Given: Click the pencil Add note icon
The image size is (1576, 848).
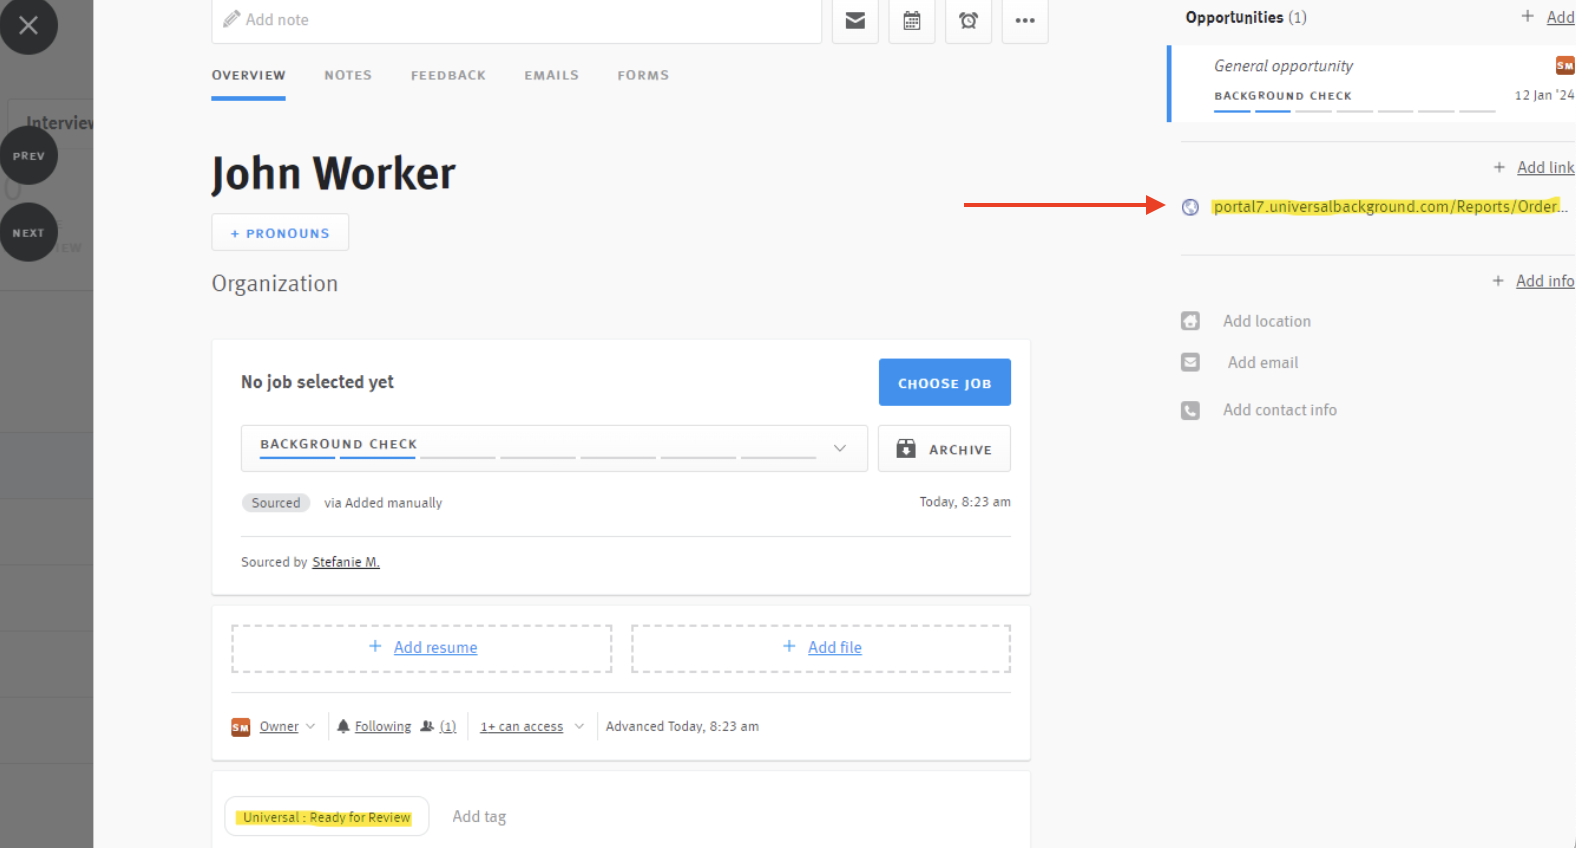Looking at the screenshot, I should click(232, 19).
